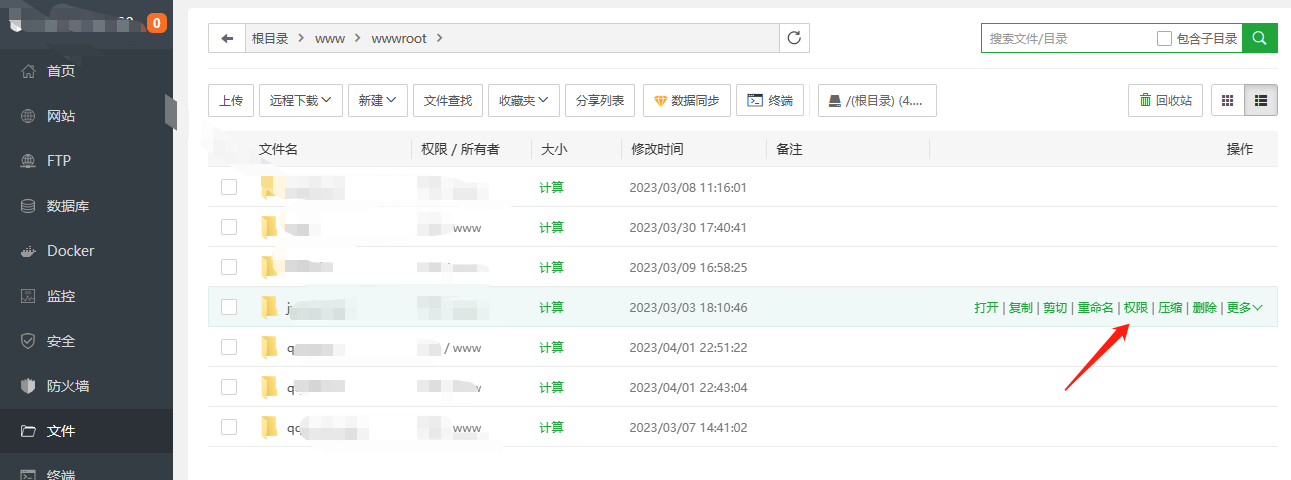Open the 安全 shield icon in sidebar
This screenshot has height=480, width=1291.
click(29, 341)
